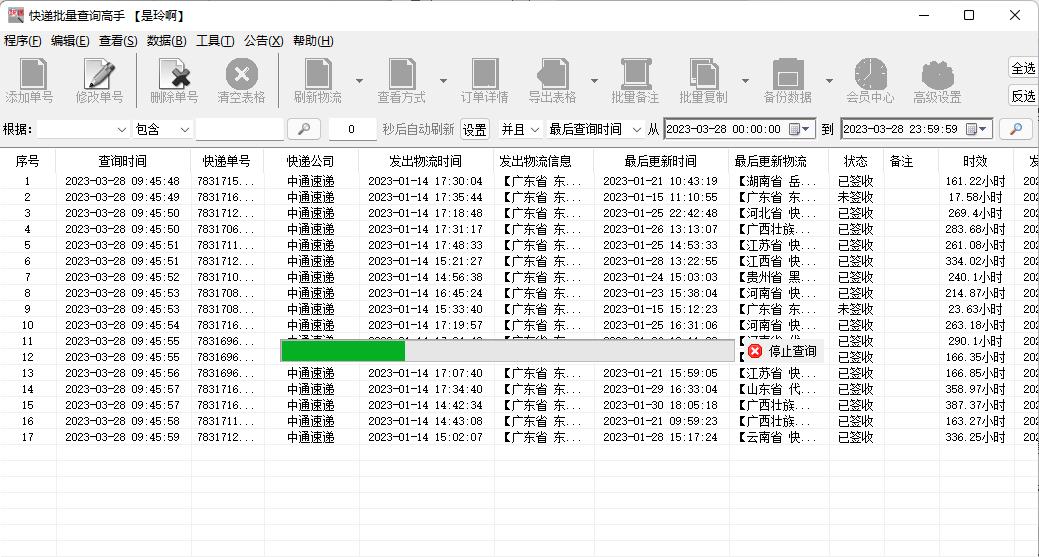This screenshot has width=1039, height=557.
Task: Click the green query progress bar
Action: pyautogui.click(x=507, y=351)
